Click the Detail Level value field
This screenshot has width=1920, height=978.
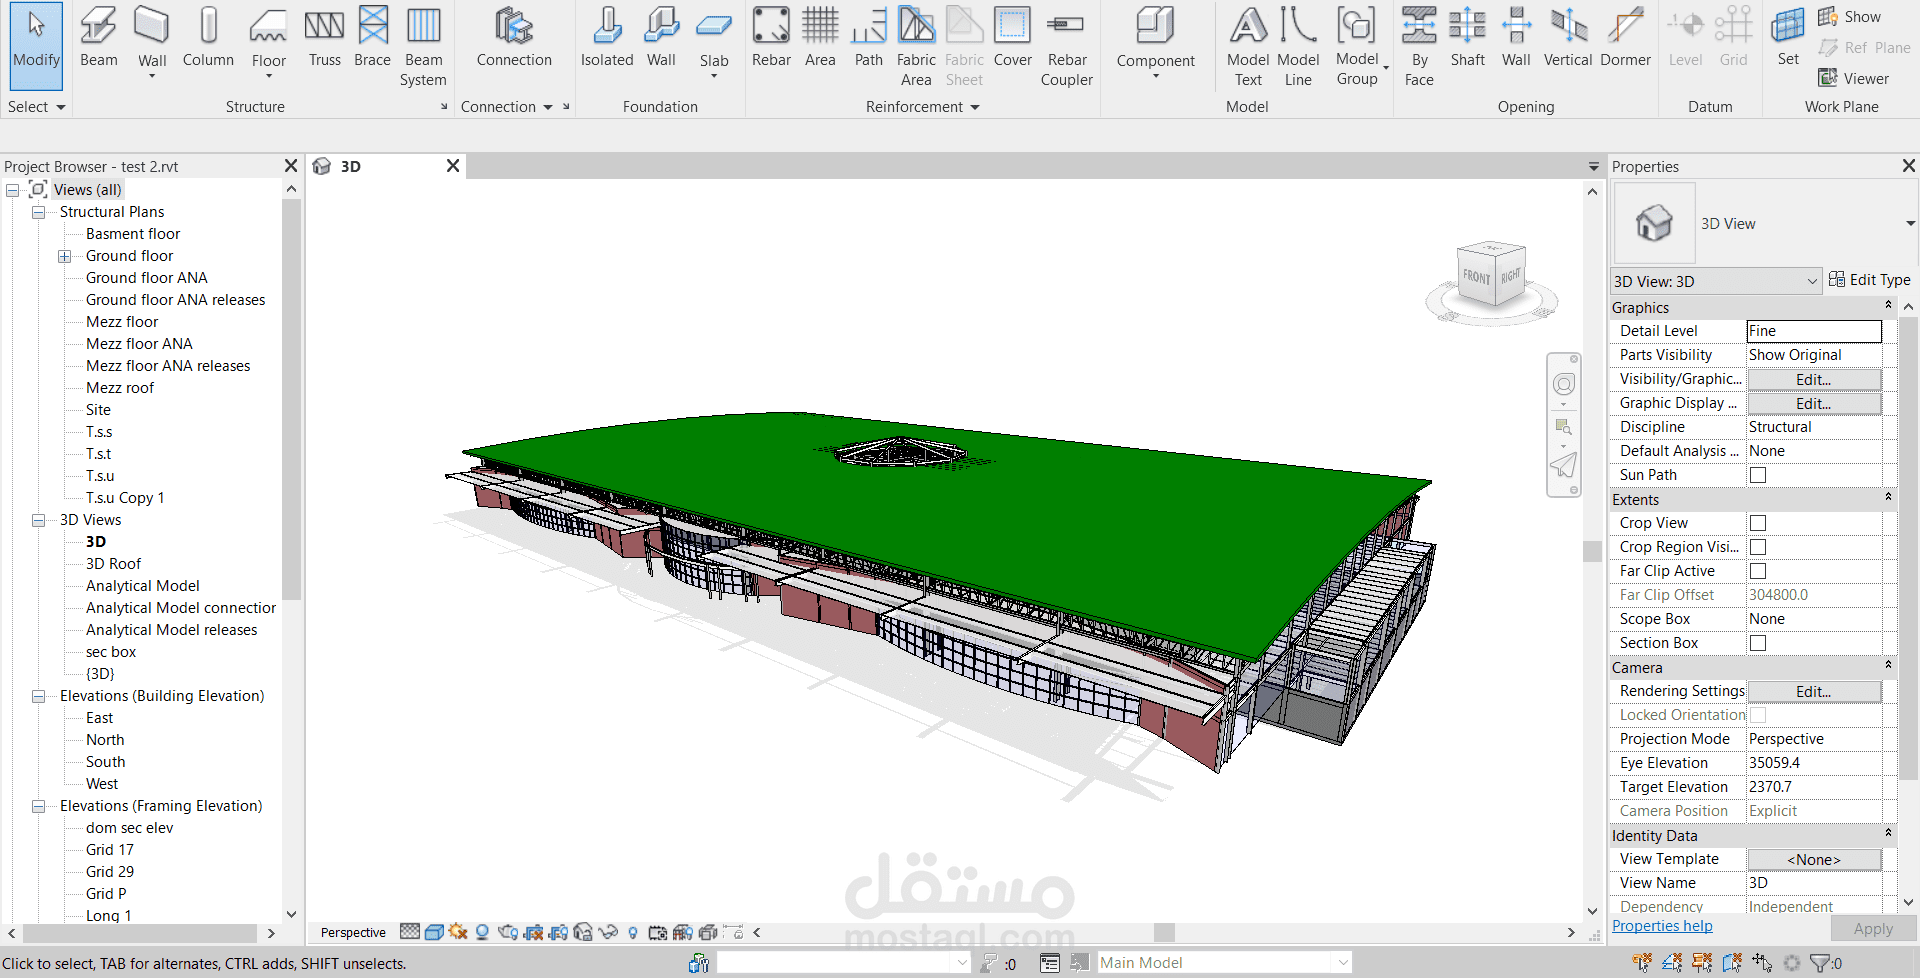[1814, 331]
